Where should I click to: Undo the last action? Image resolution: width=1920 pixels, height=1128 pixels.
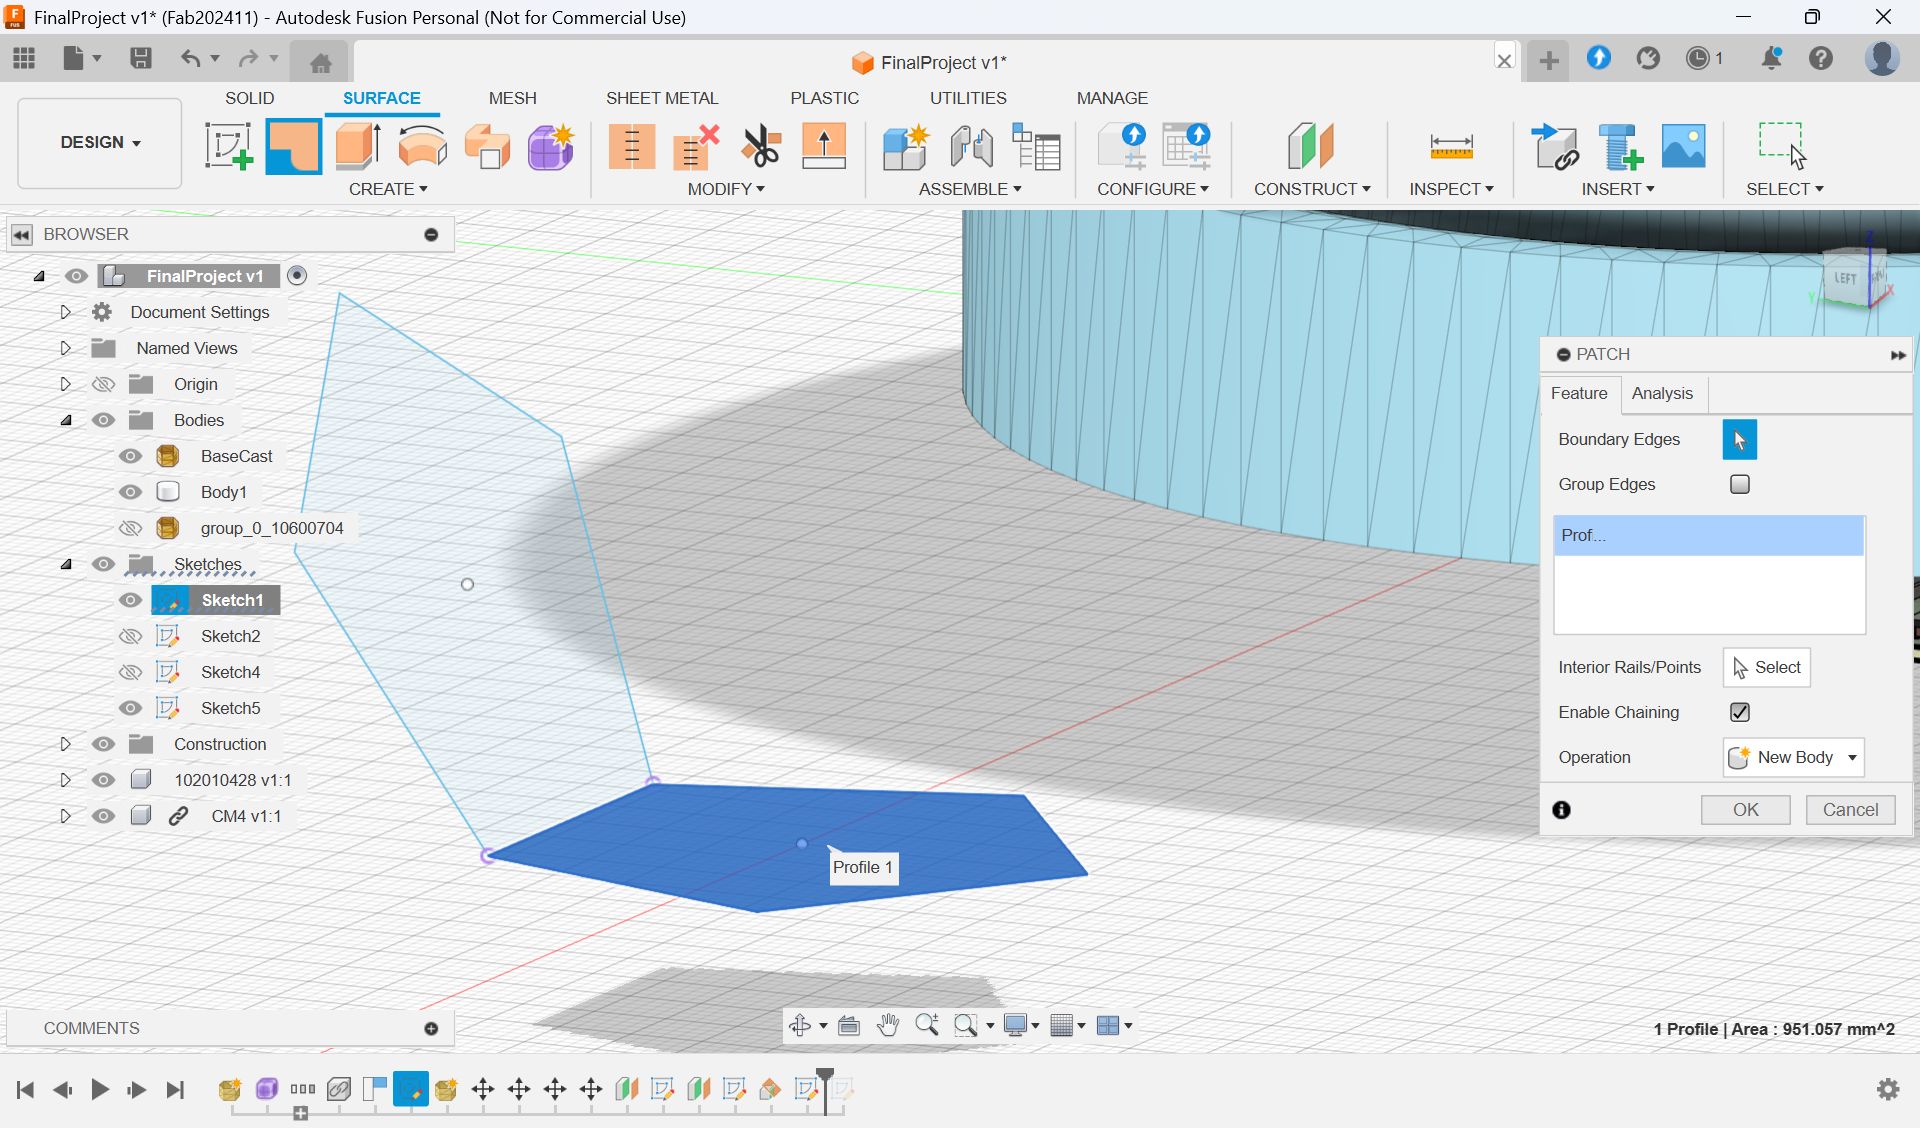(x=190, y=58)
